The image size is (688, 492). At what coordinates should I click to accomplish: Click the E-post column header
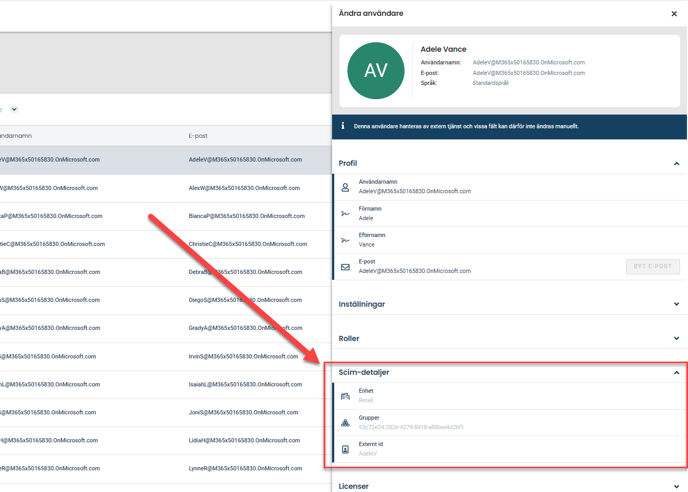pyautogui.click(x=198, y=136)
